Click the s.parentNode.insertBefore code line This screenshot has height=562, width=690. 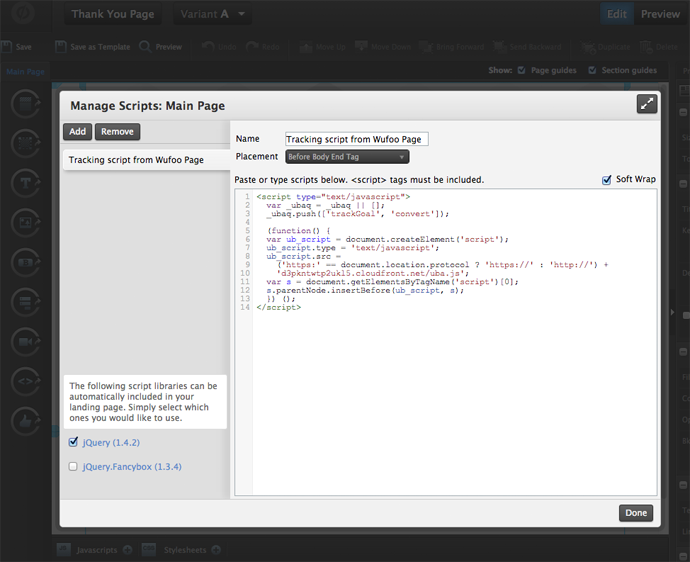point(365,290)
